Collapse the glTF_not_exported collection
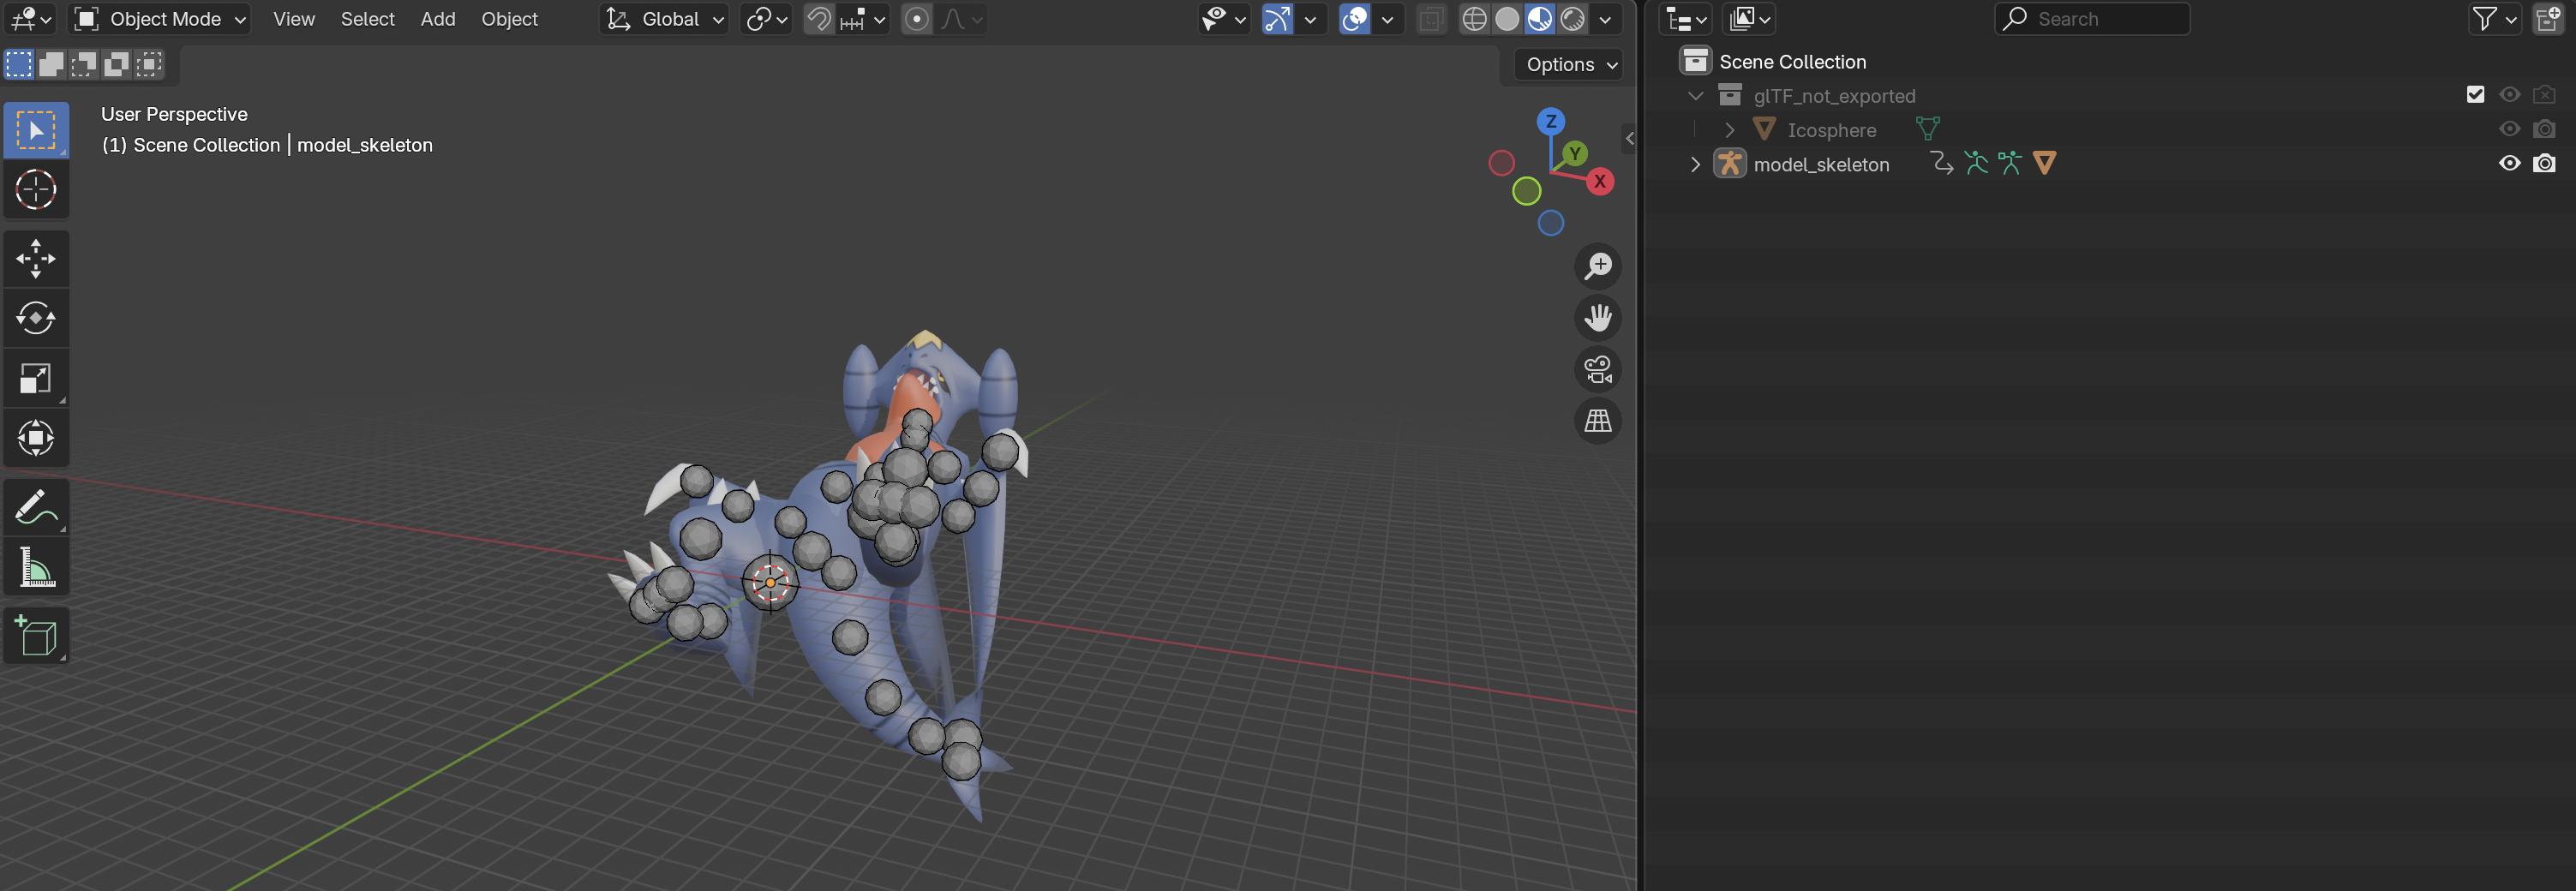Image resolution: width=2576 pixels, height=891 pixels. click(x=1695, y=96)
